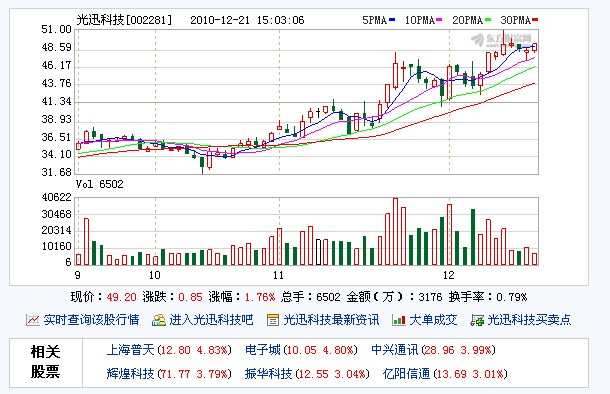Open the 大单成交 link

point(433,320)
